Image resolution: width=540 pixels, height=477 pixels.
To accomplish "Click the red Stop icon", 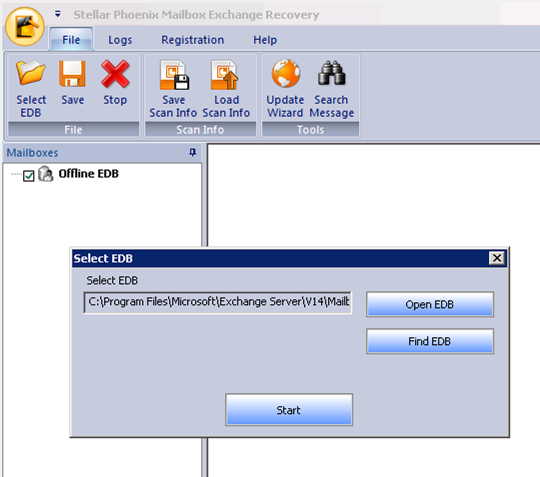I will (115, 74).
